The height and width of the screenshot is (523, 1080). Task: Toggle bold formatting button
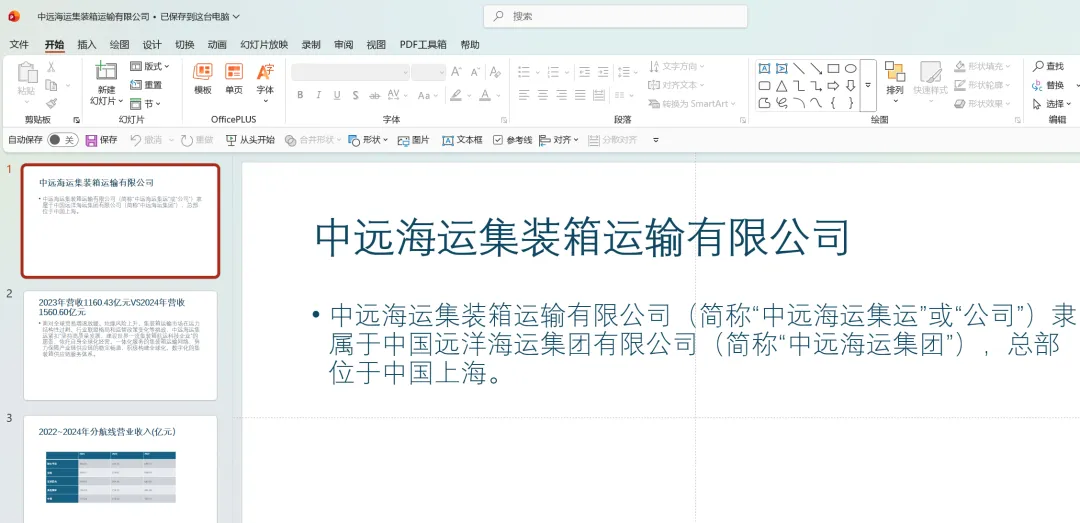pos(300,95)
